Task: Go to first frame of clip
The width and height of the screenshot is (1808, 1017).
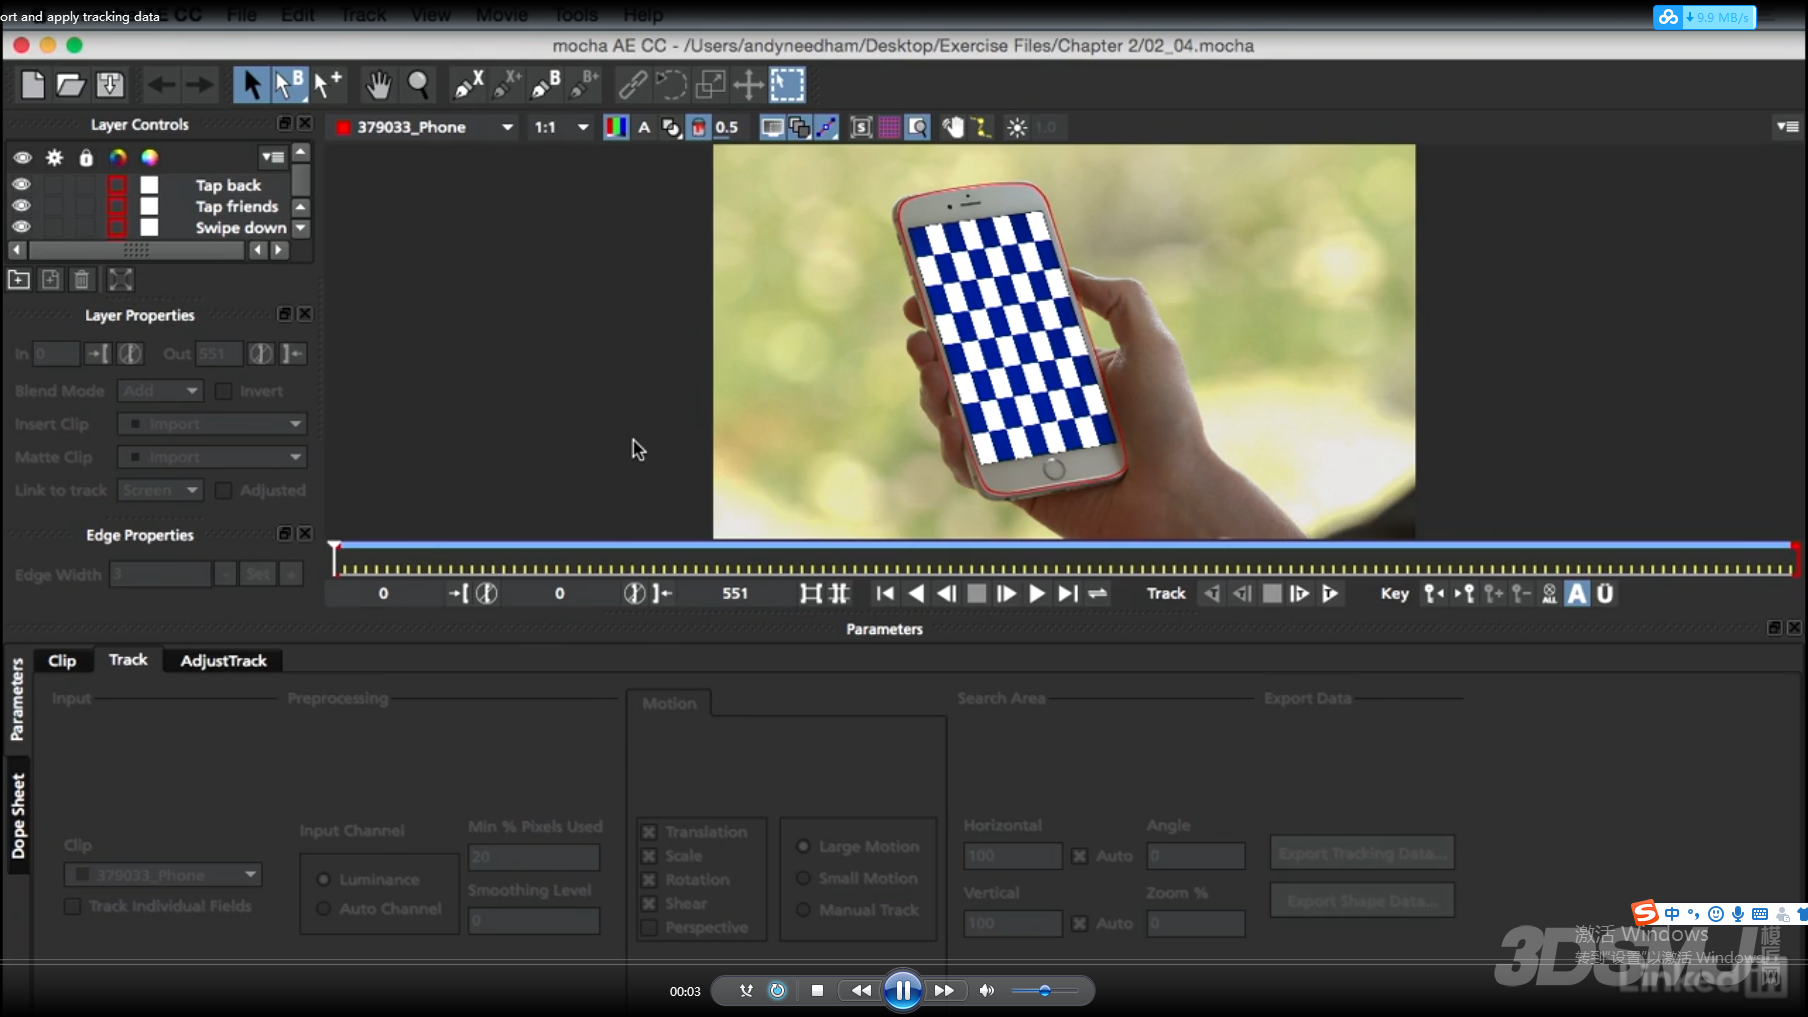Action: [x=885, y=593]
